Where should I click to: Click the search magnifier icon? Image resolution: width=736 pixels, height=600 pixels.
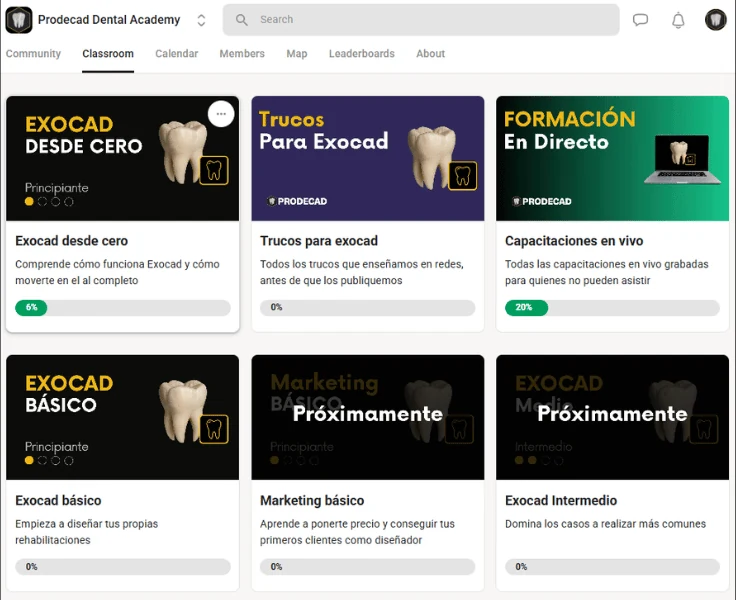point(242,20)
